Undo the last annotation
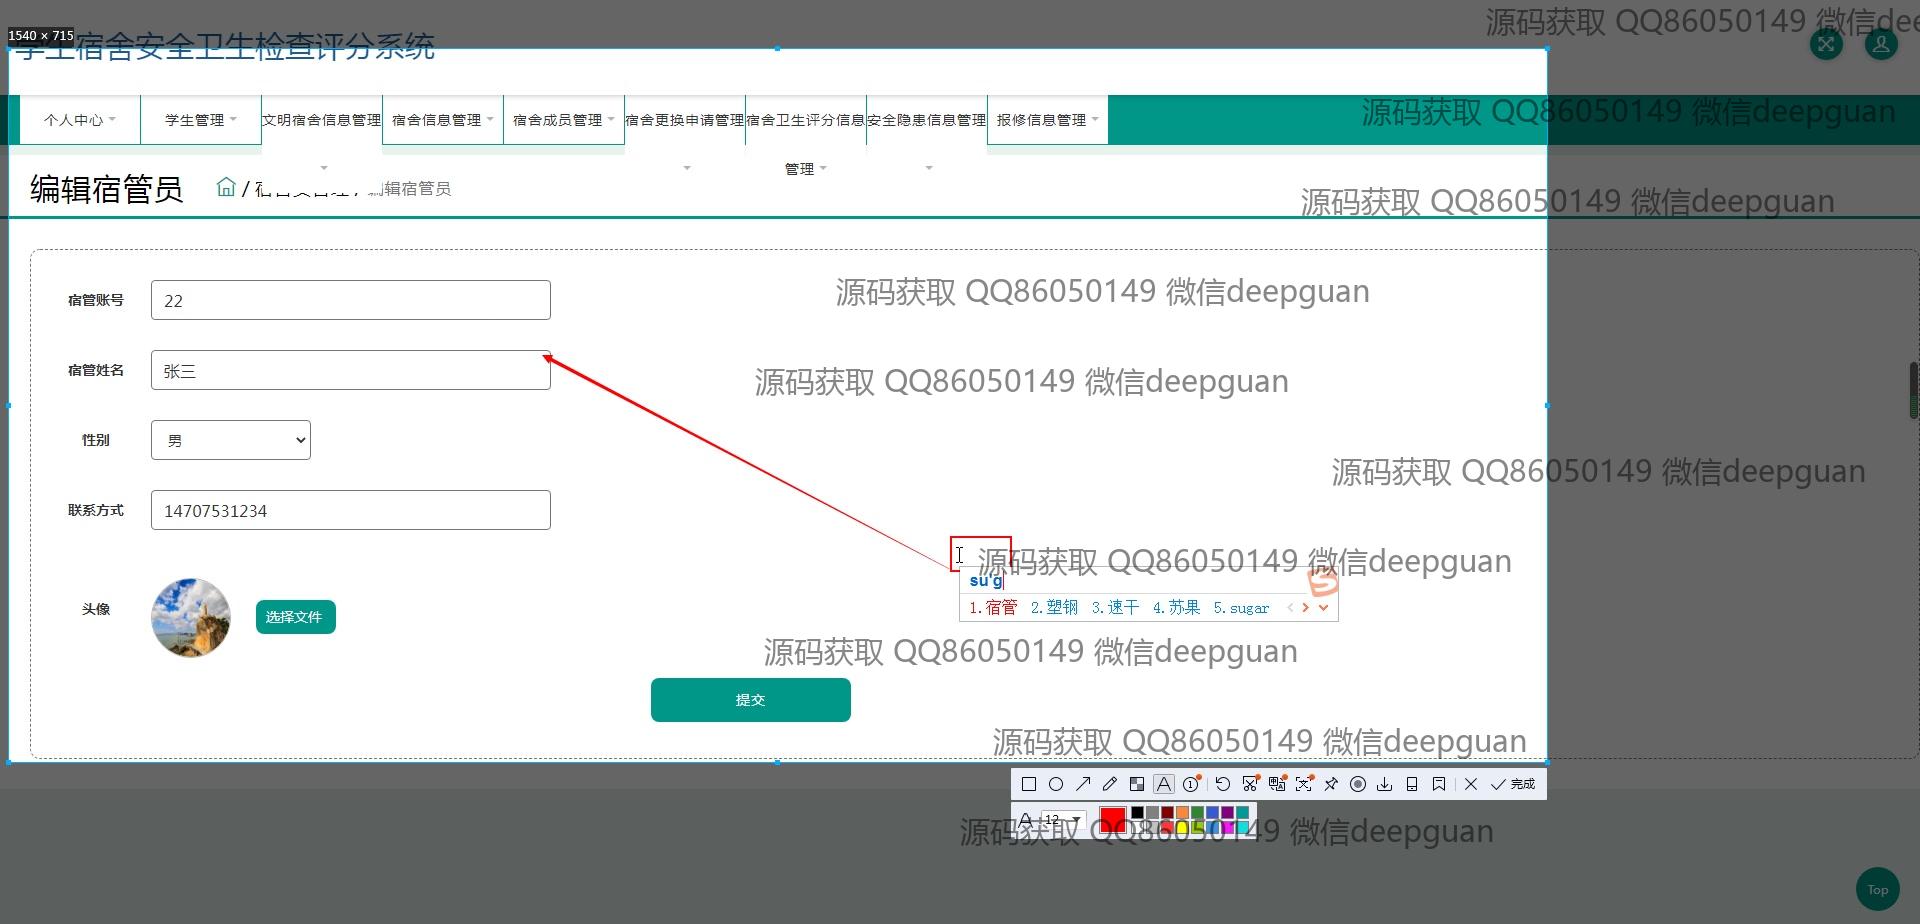1920x924 pixels. [x=1223, y=784]
